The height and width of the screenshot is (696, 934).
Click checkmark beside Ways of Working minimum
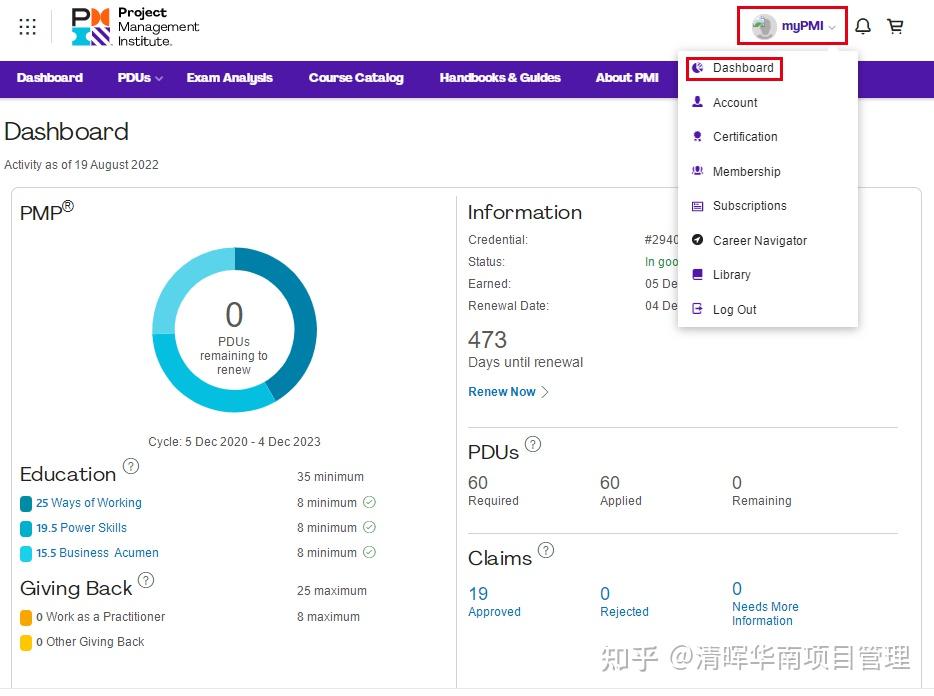click(x=369, y=502)
